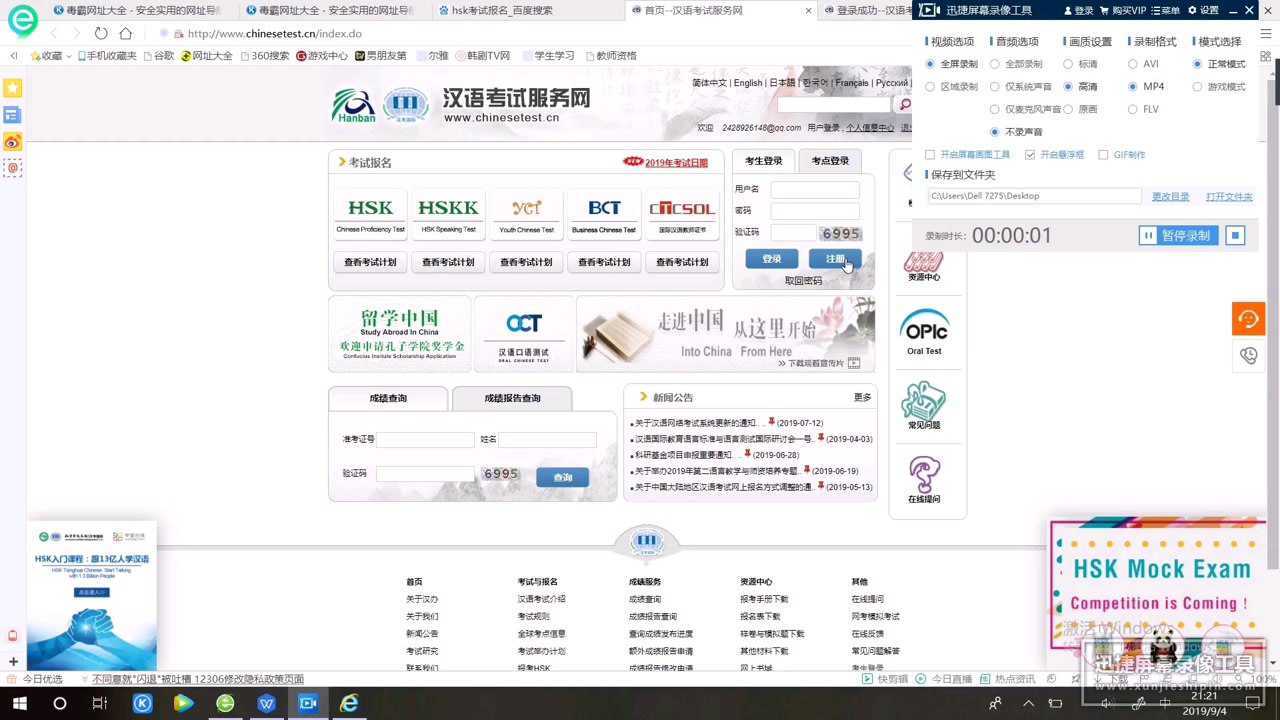
Task: Click 更改目录 to change save folder
Action: click(x=1170, y=196)
